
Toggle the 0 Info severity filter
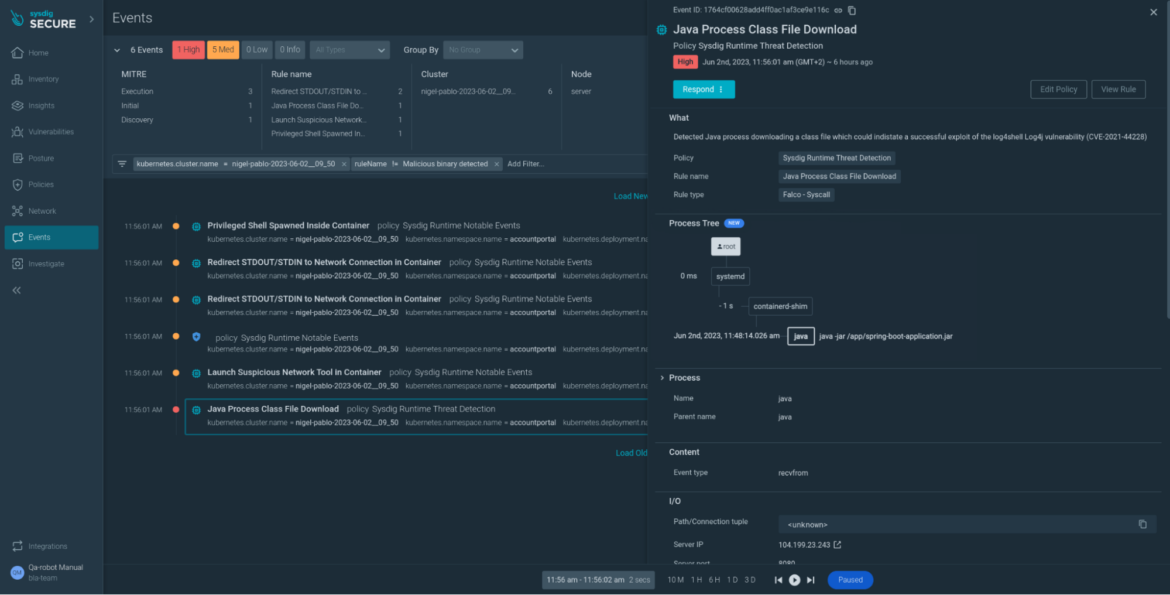pos(290,50)
